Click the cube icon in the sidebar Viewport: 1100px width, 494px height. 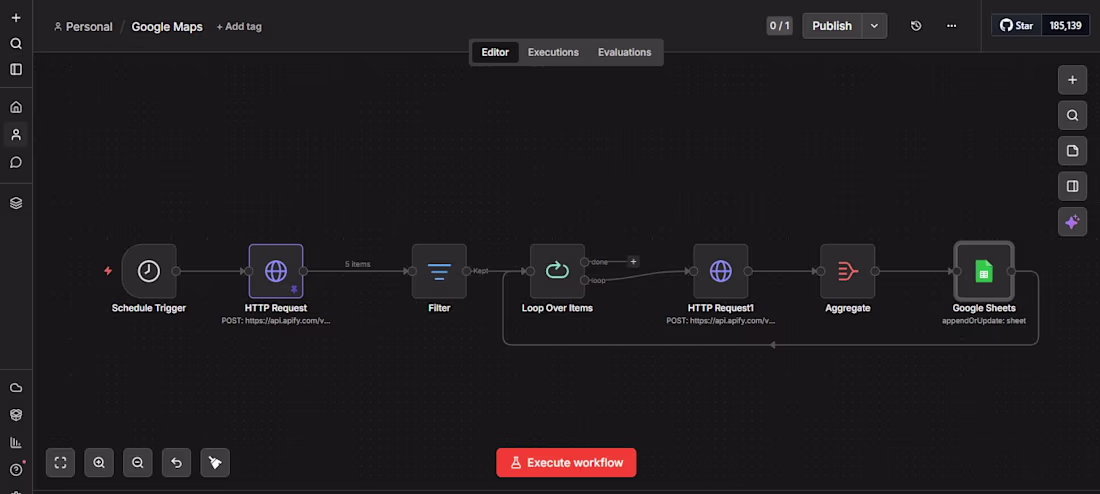[16, 415]
